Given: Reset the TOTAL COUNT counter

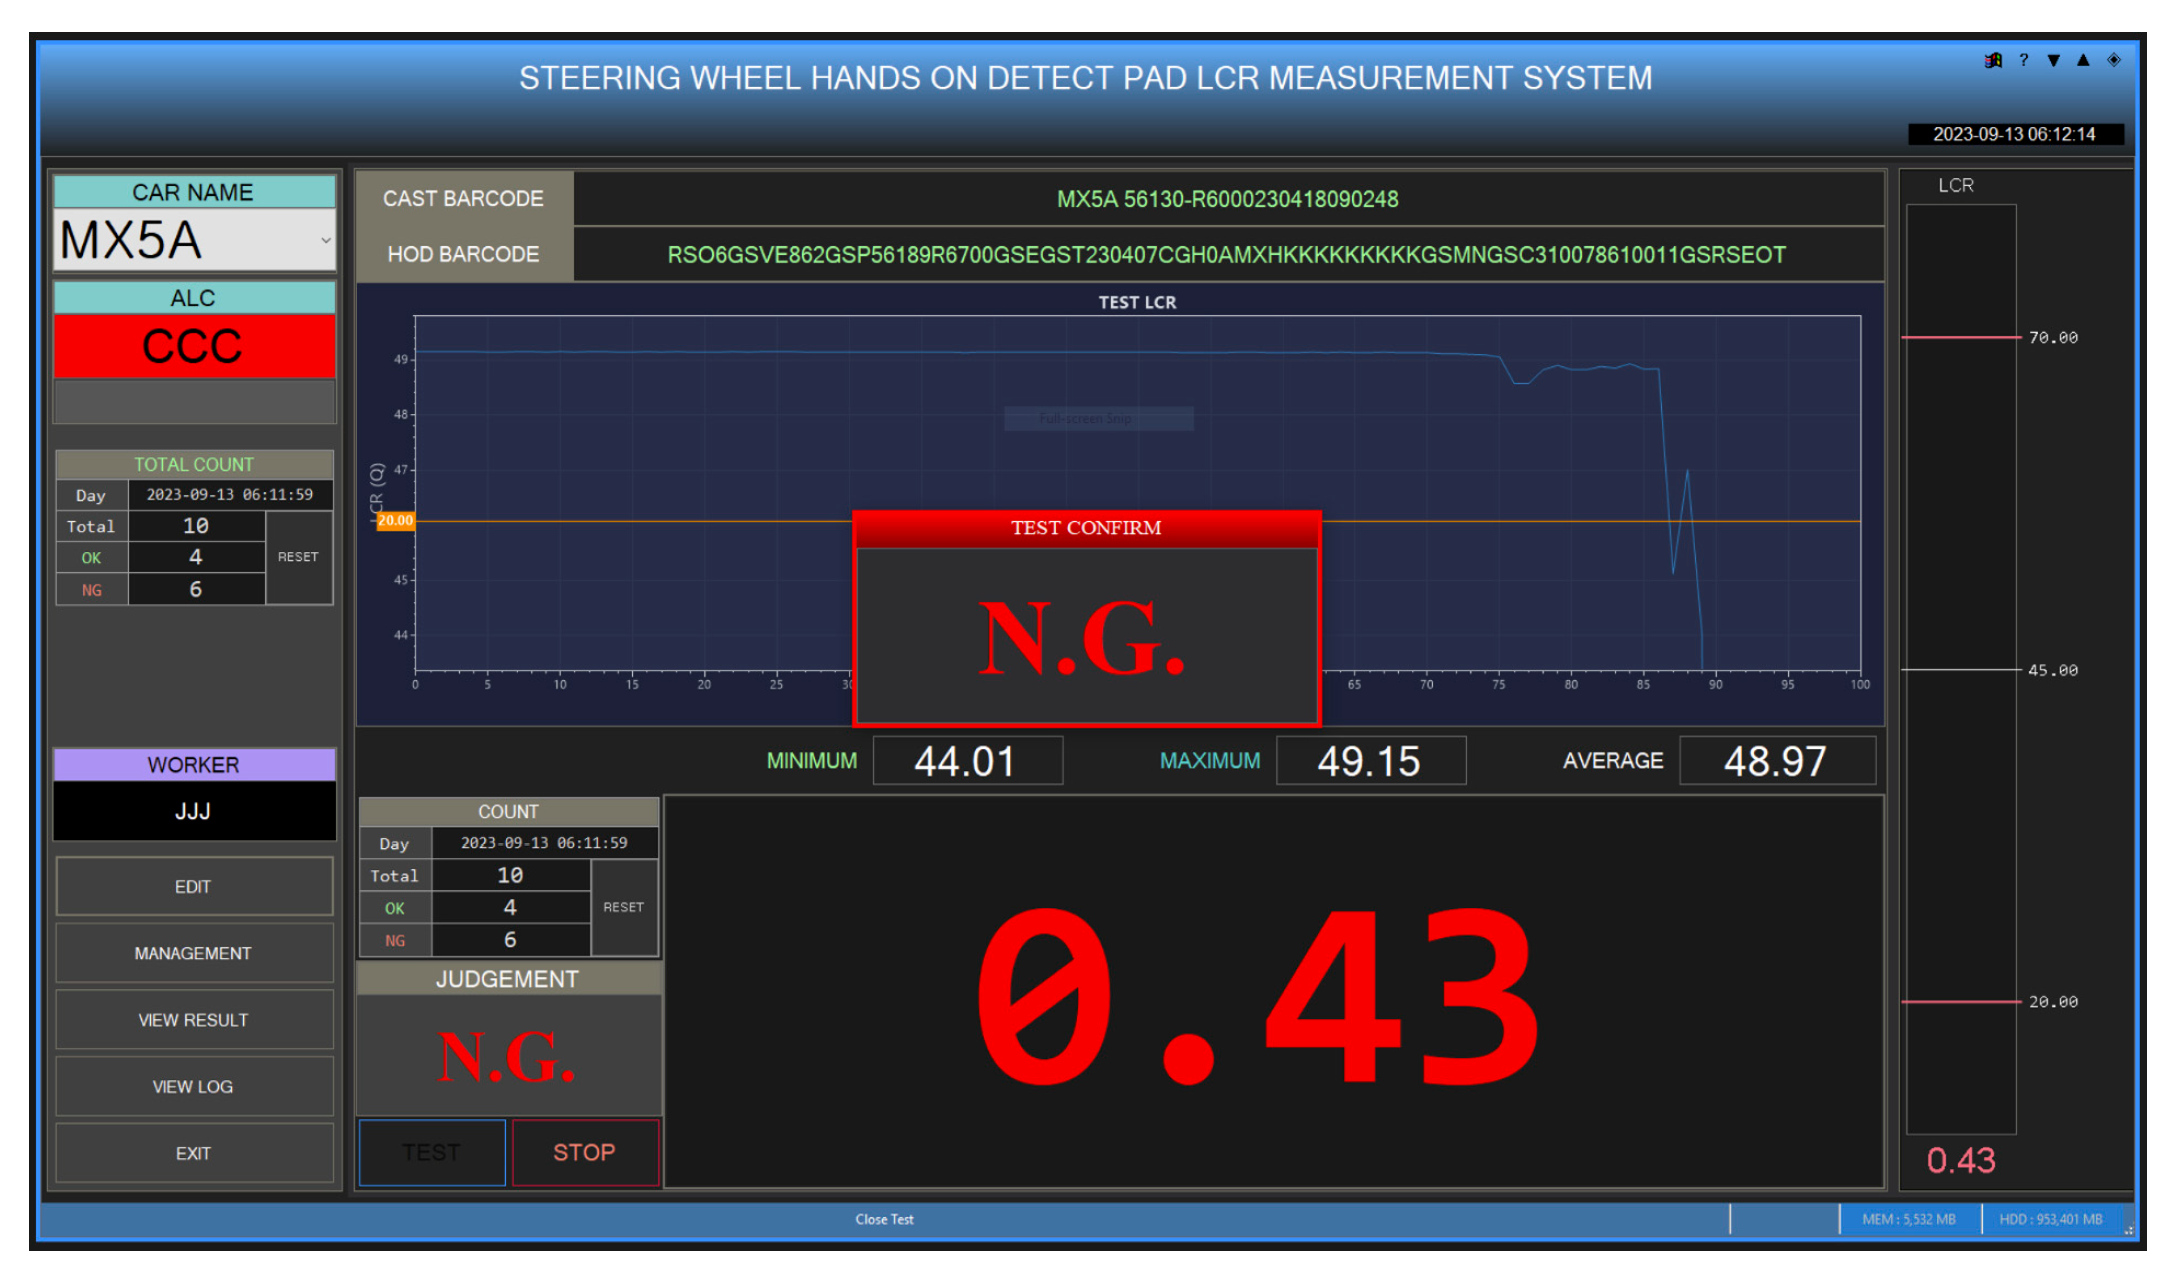Looking at the screenshot, I should click(298, 557).
